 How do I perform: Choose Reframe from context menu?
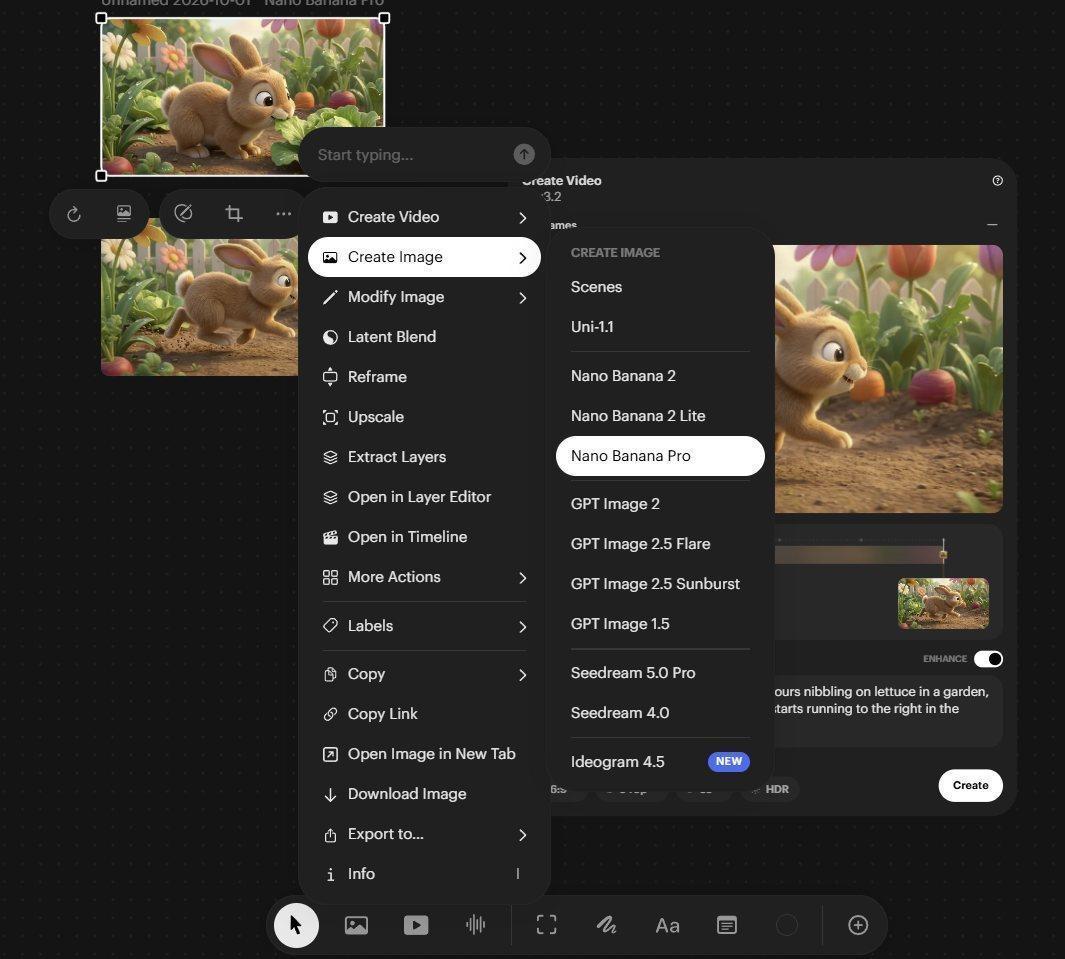(425, 377)
